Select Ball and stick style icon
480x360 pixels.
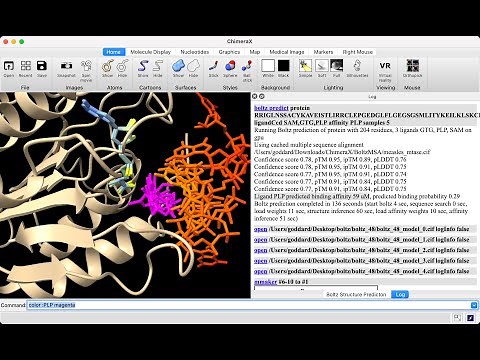click(247, 66)
